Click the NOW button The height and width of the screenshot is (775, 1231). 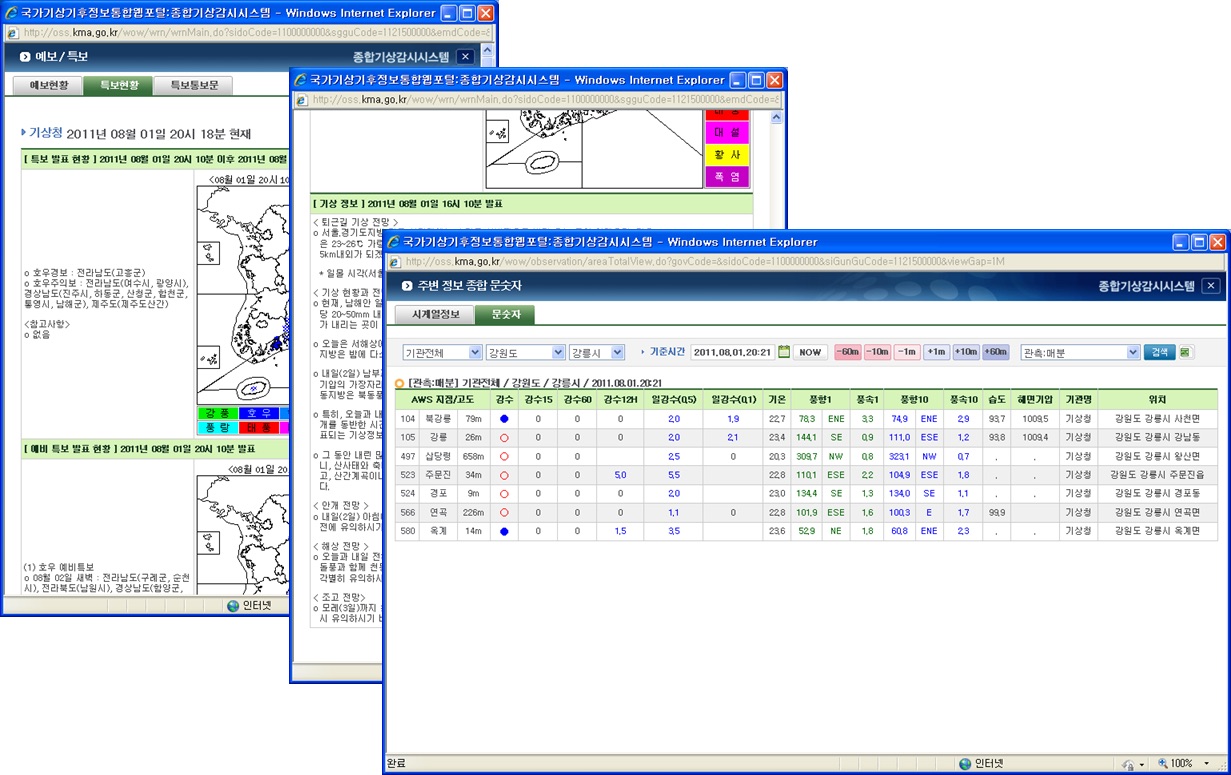click(810, 352)
